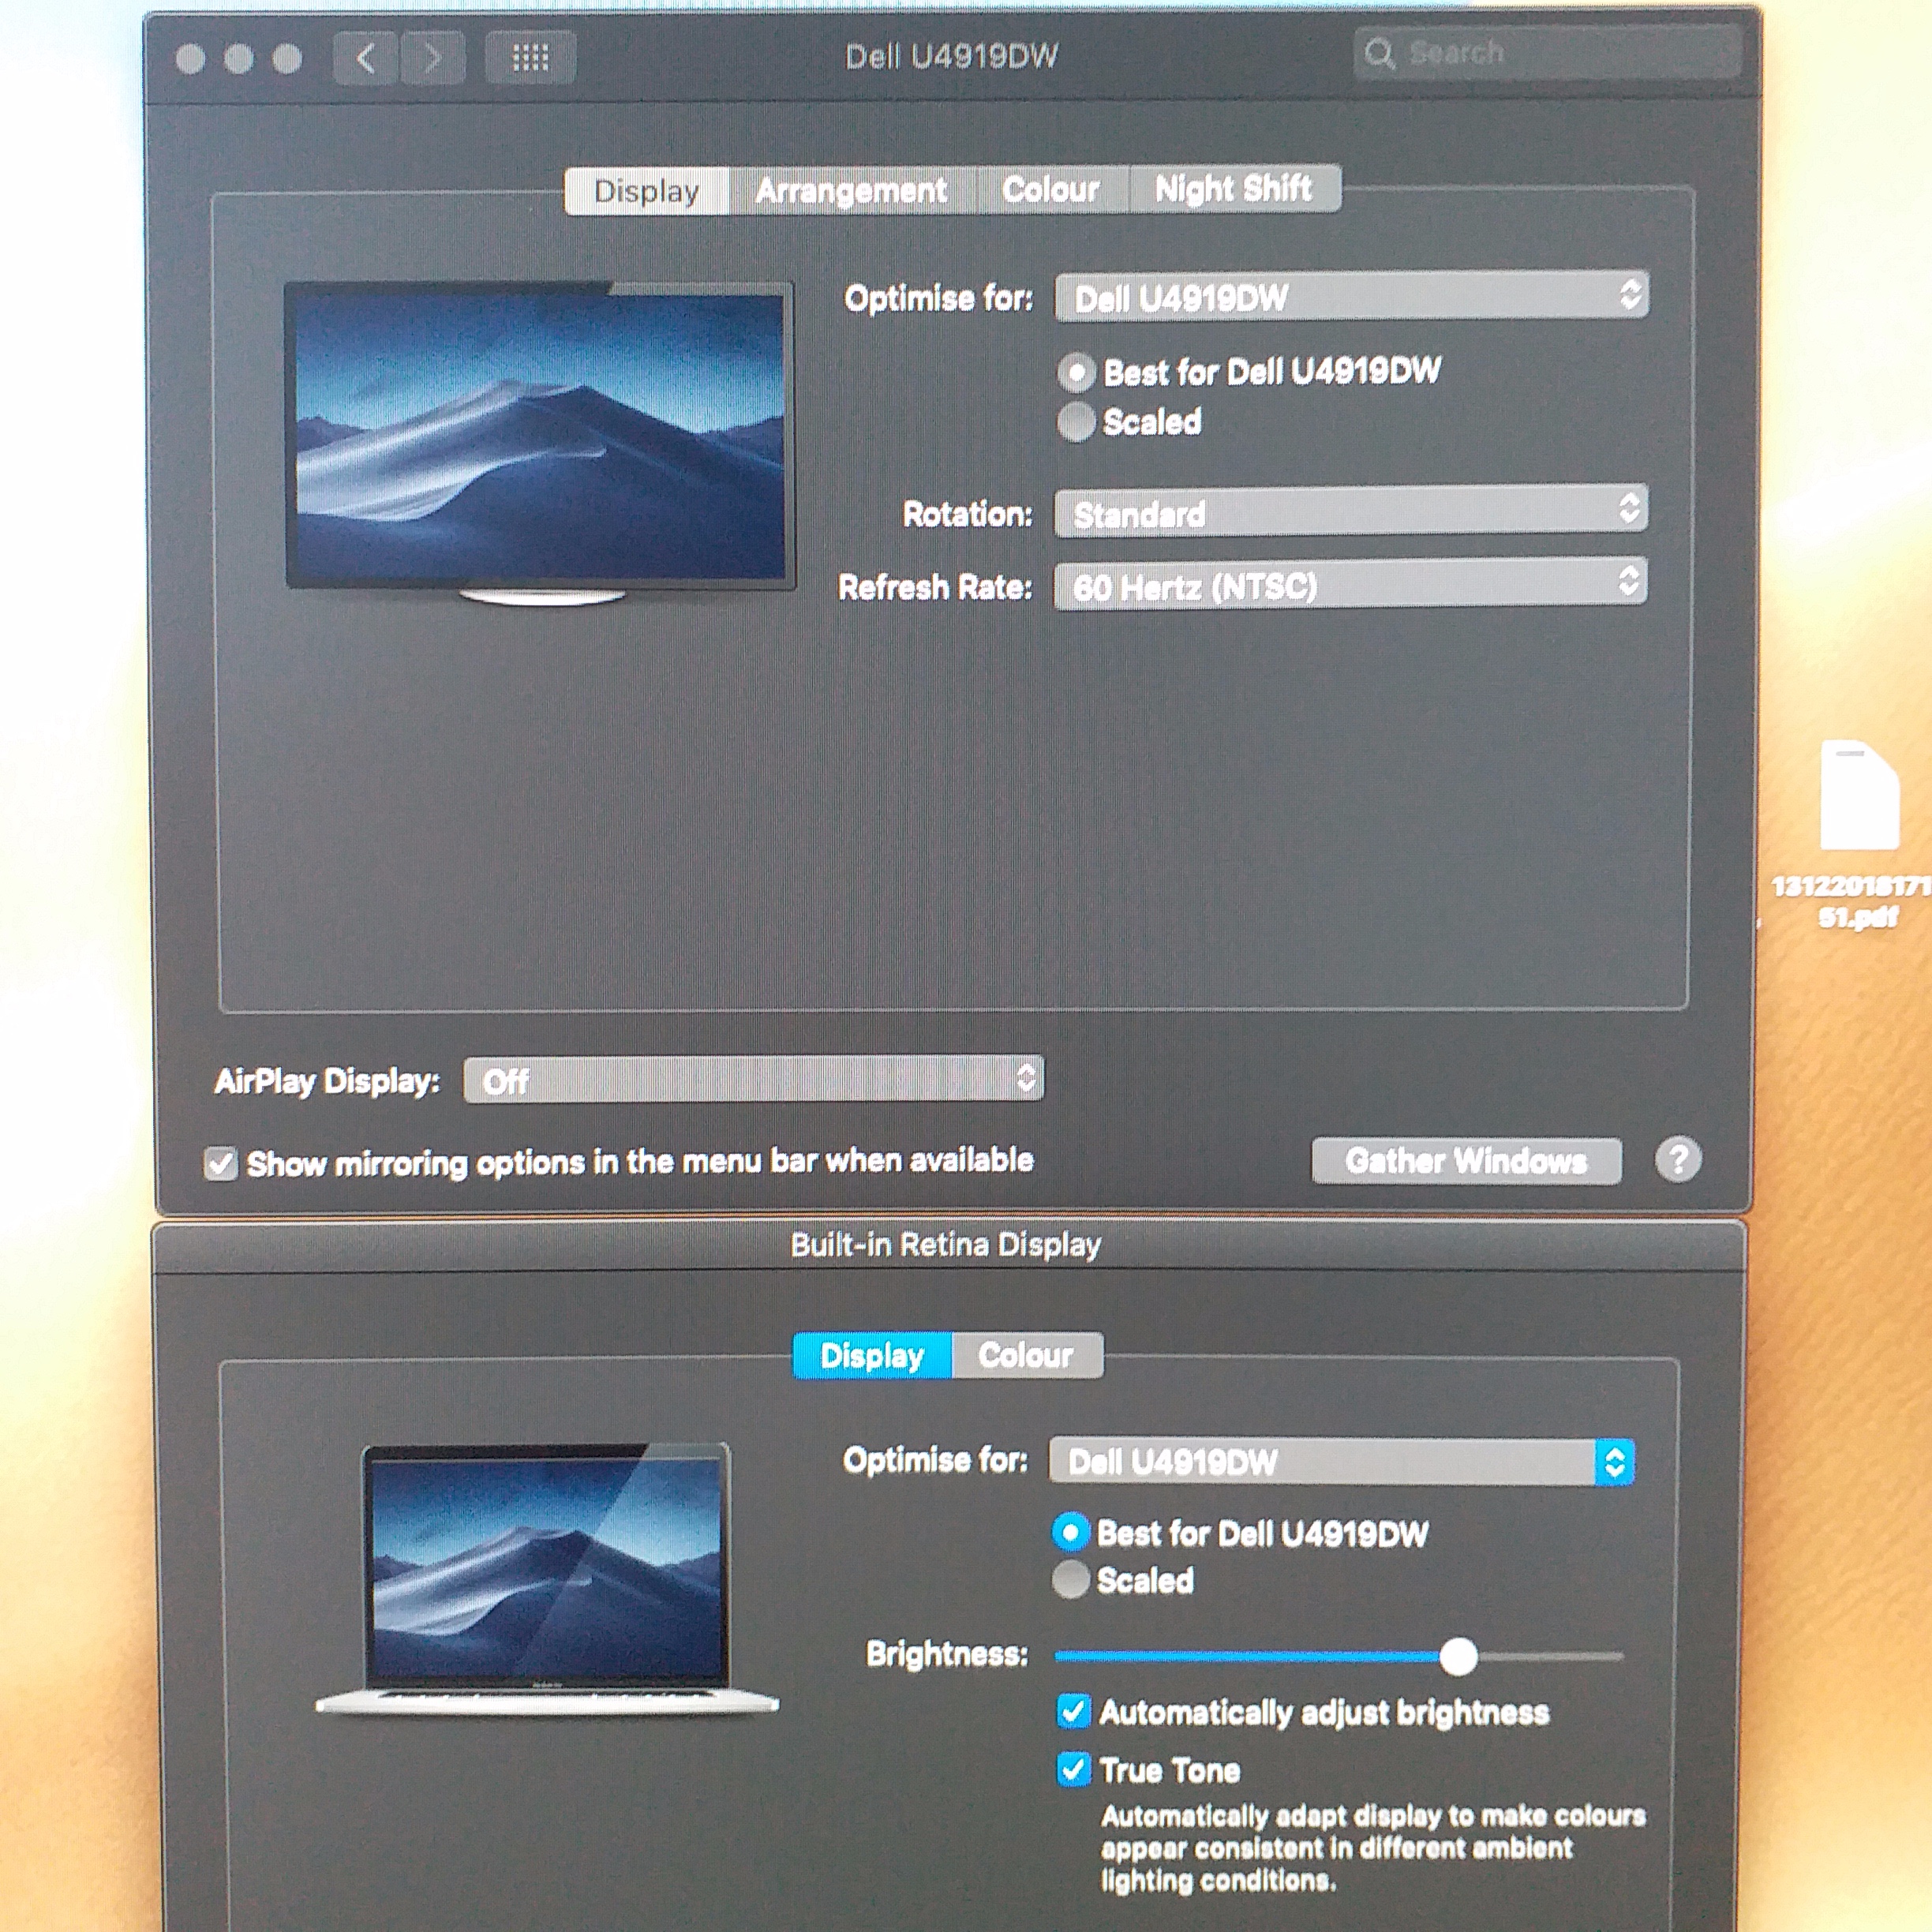Click the search magnifier icon

click(x=1379, y=53)
